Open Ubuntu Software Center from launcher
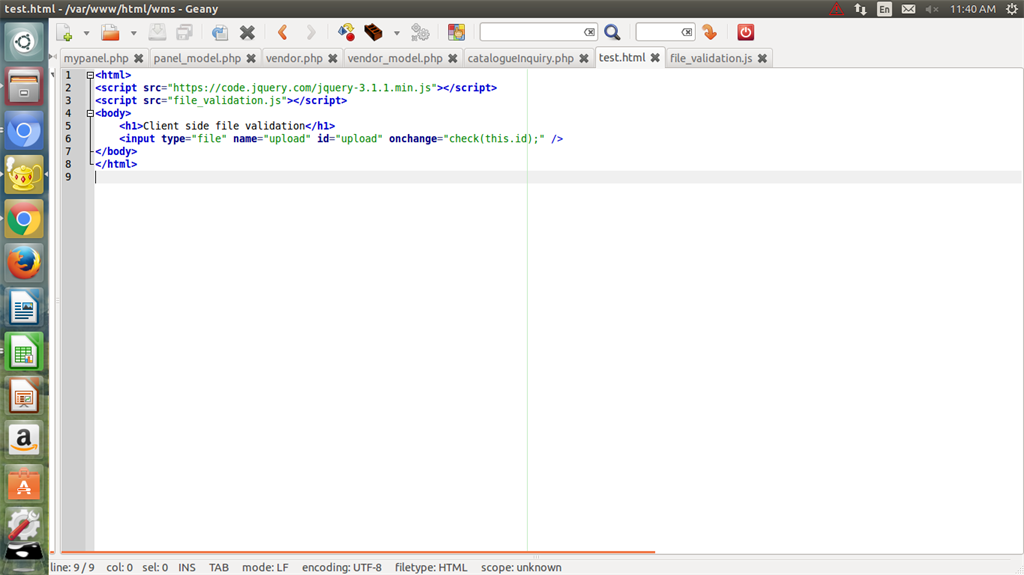 24,485
